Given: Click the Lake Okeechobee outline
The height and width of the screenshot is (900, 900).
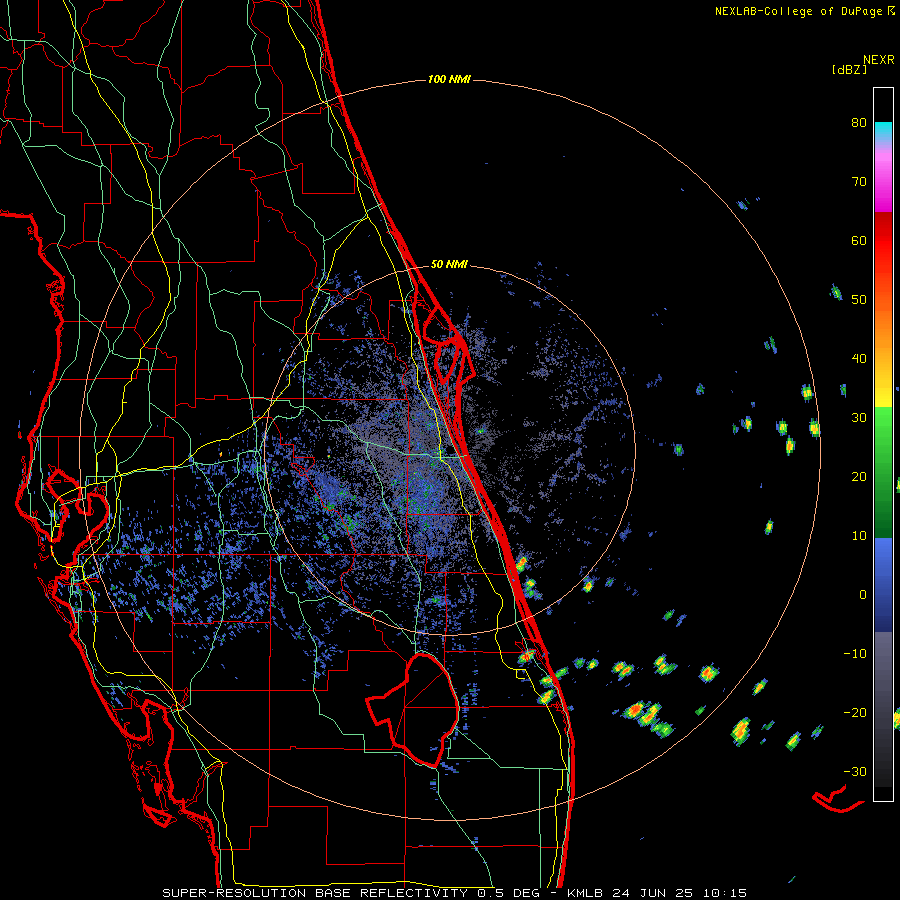Looking at the screenshot, I should pos(413,710).
